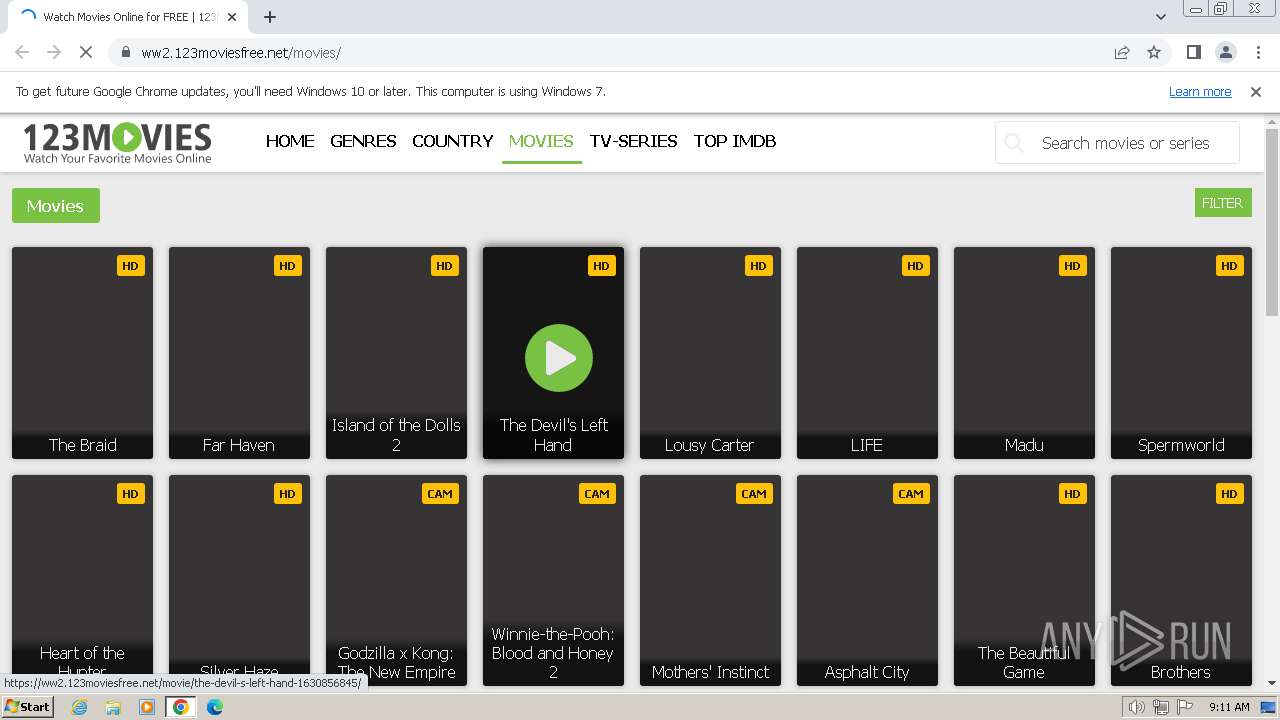This screenshot has height=720, width=1280.
Task: Share this page icon
Action: point(1122,53)
